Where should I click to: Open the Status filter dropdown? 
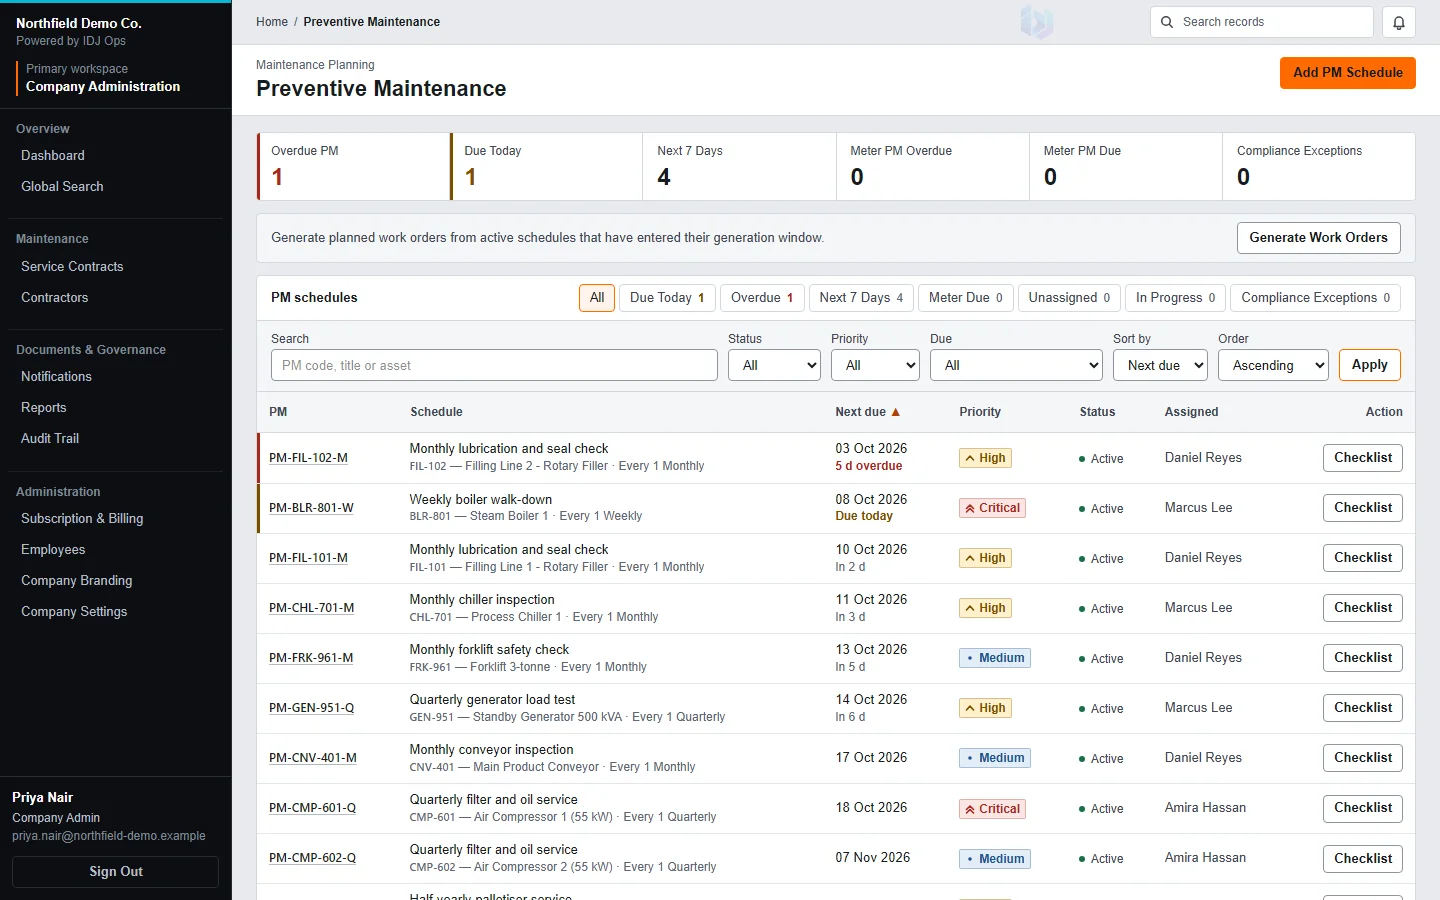coord(774,365)
